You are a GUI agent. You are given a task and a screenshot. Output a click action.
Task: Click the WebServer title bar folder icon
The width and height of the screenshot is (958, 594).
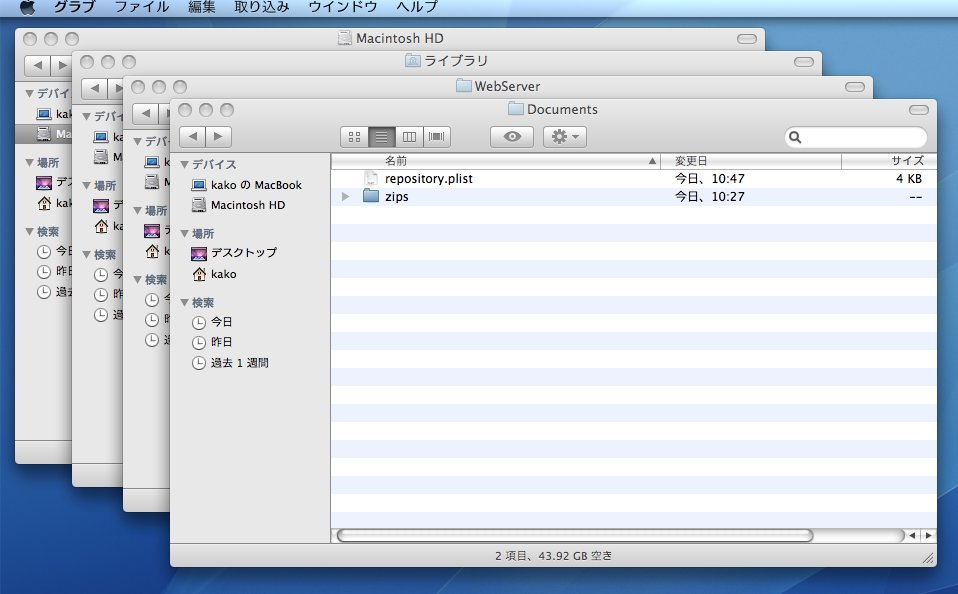pos(464,86)
